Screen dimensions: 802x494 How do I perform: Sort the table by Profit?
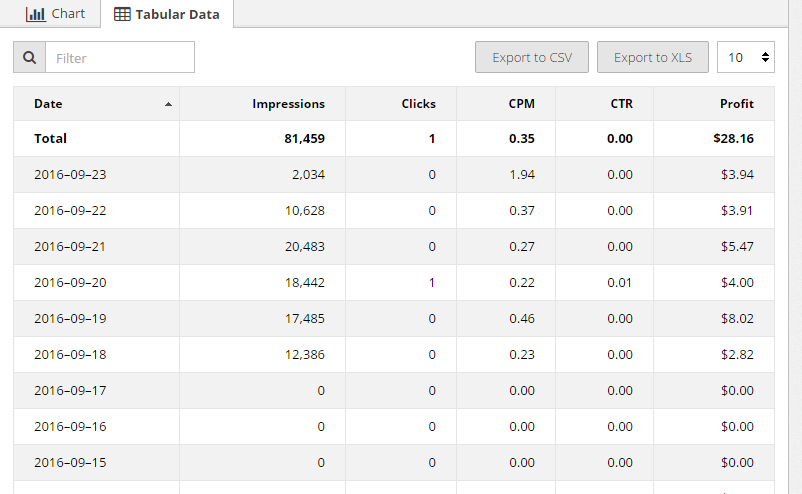click(x=736, y=104)
